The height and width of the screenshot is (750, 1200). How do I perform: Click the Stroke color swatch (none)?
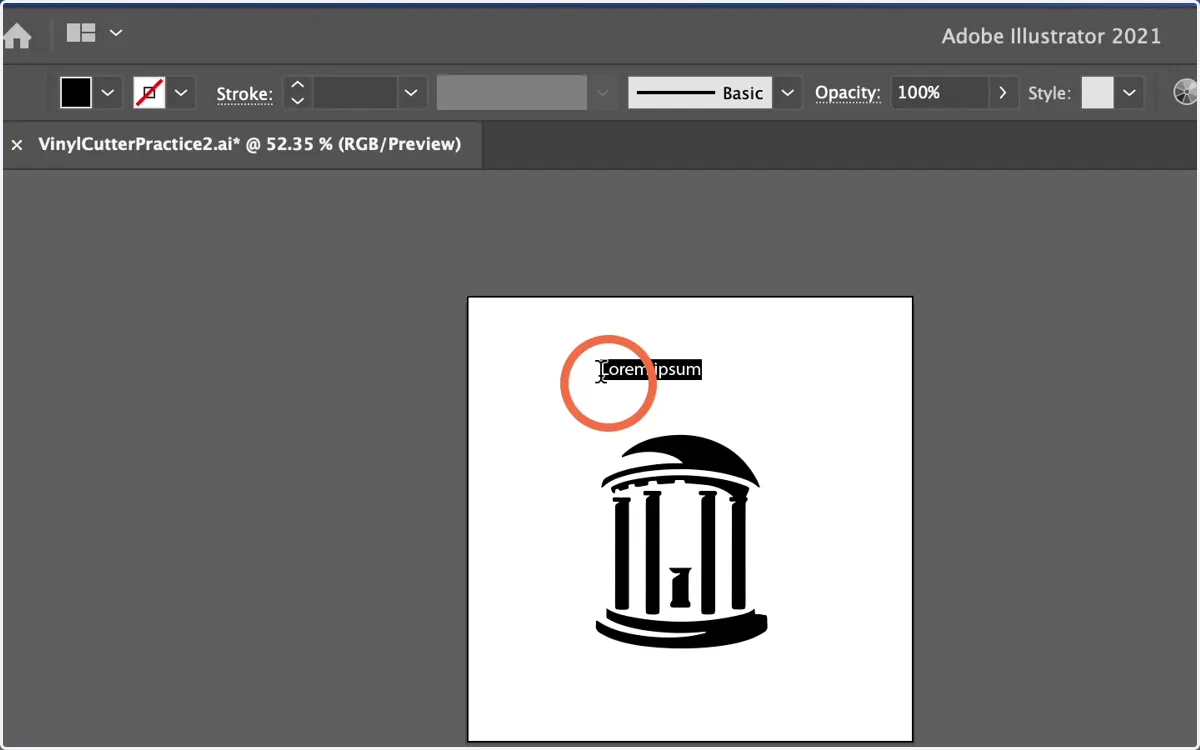click(x=149, y=93)
